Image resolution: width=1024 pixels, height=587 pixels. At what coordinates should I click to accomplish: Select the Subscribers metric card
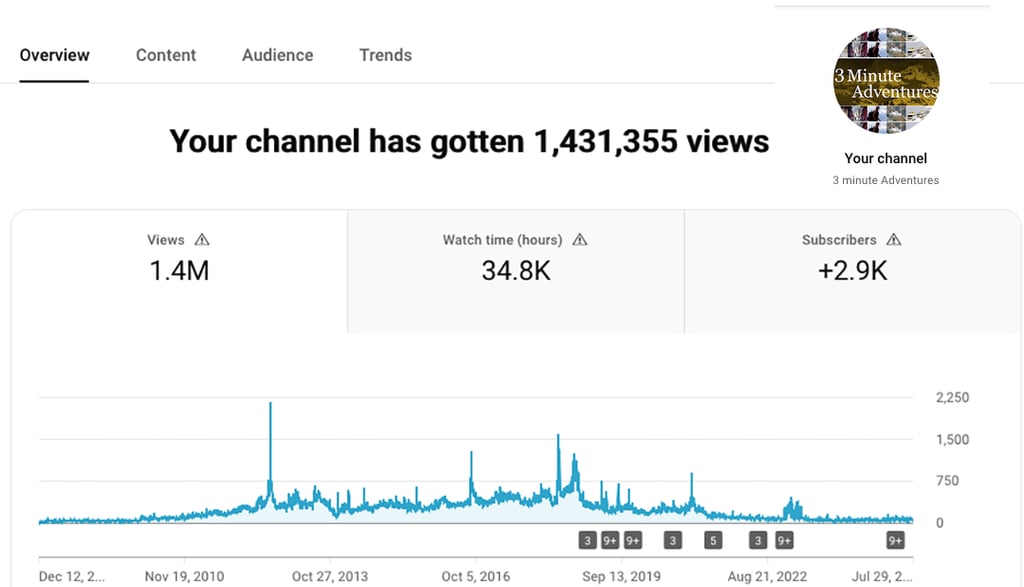[x=853, y=272]
